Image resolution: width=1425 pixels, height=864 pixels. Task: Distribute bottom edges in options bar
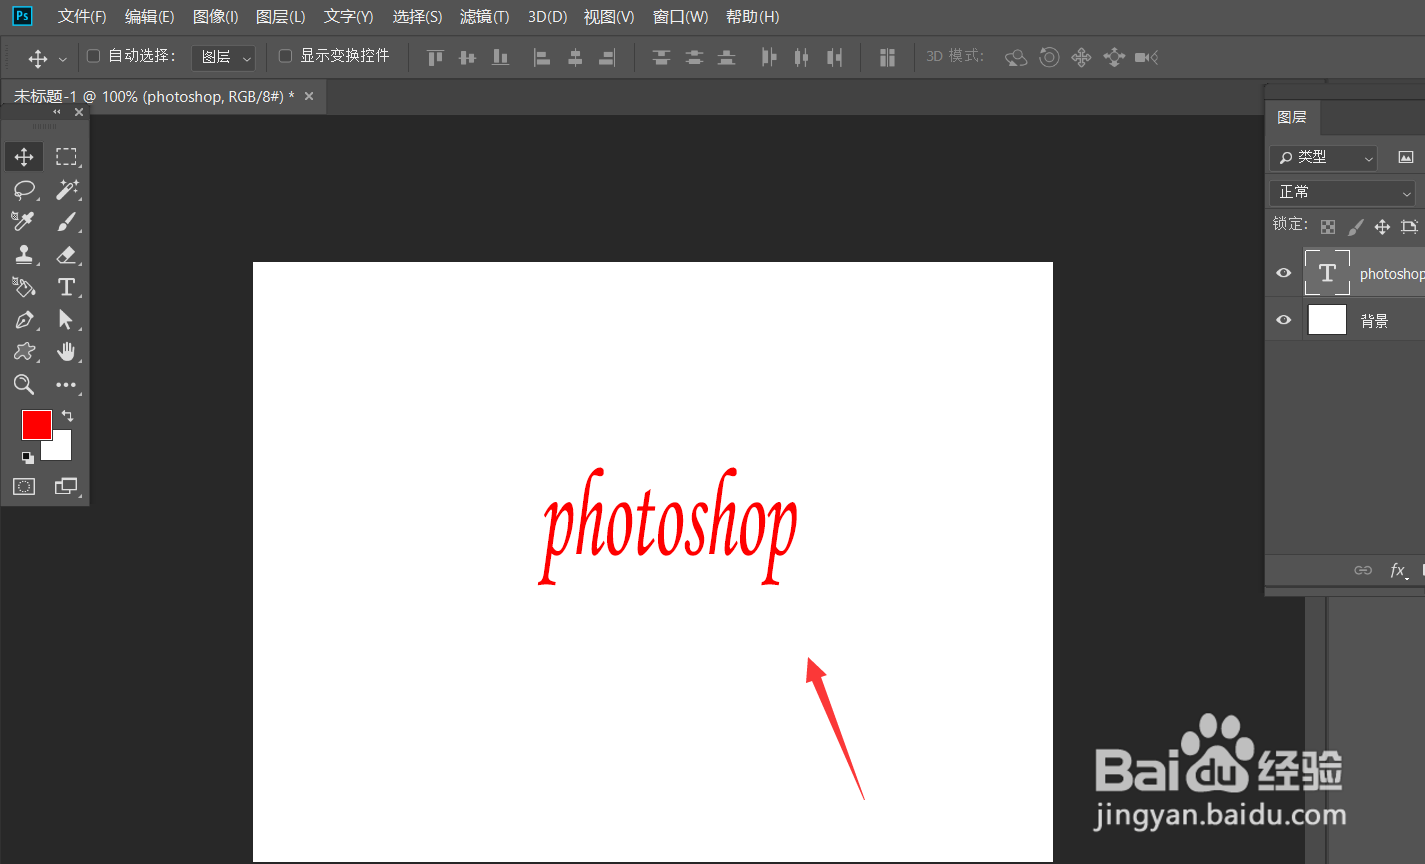tap(727, 58)
